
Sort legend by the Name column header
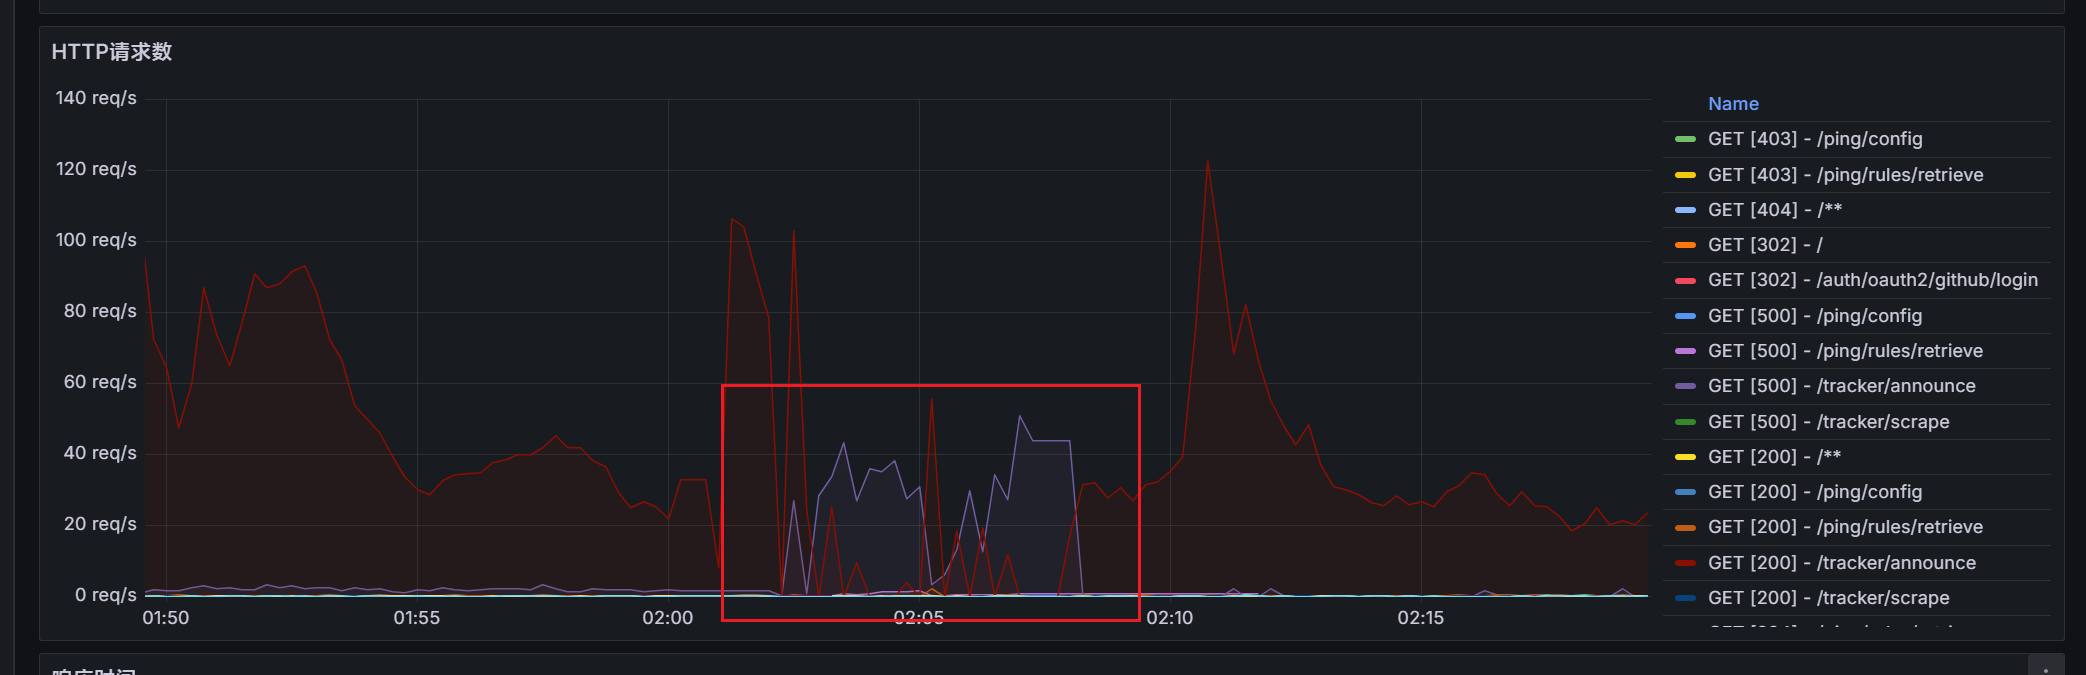(x=1732, y=104)
